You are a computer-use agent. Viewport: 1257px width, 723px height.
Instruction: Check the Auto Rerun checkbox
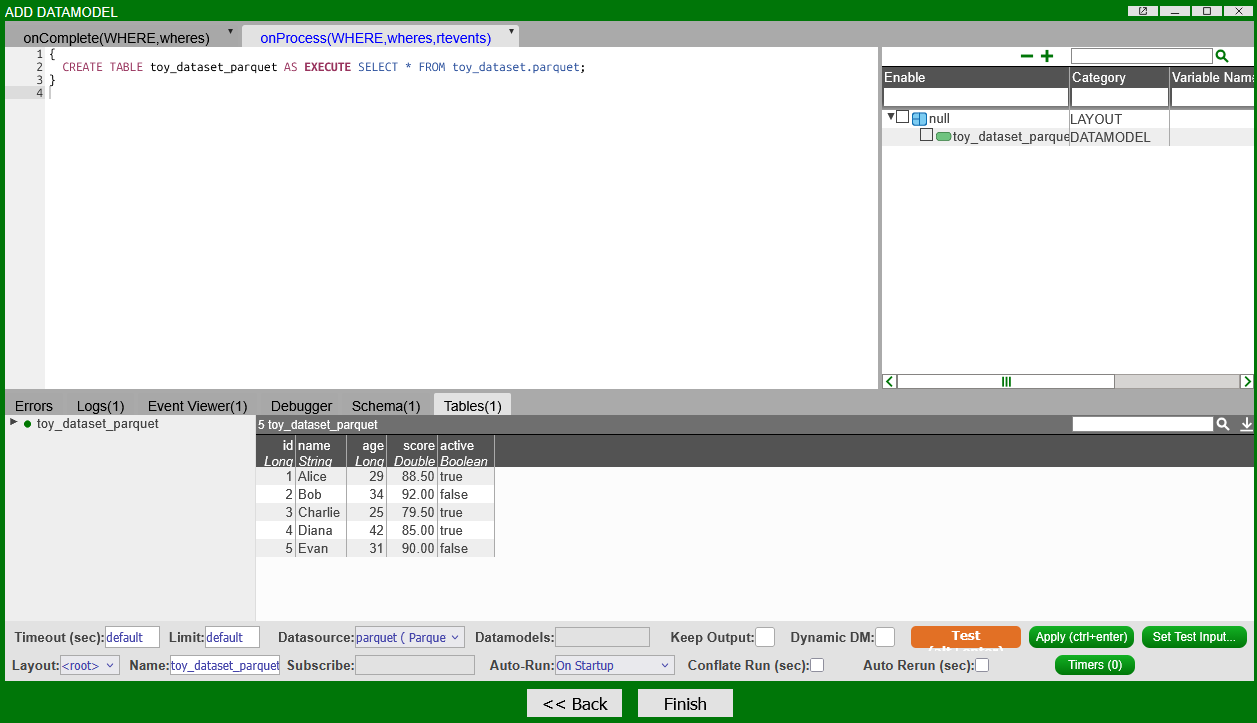[982, 665]
